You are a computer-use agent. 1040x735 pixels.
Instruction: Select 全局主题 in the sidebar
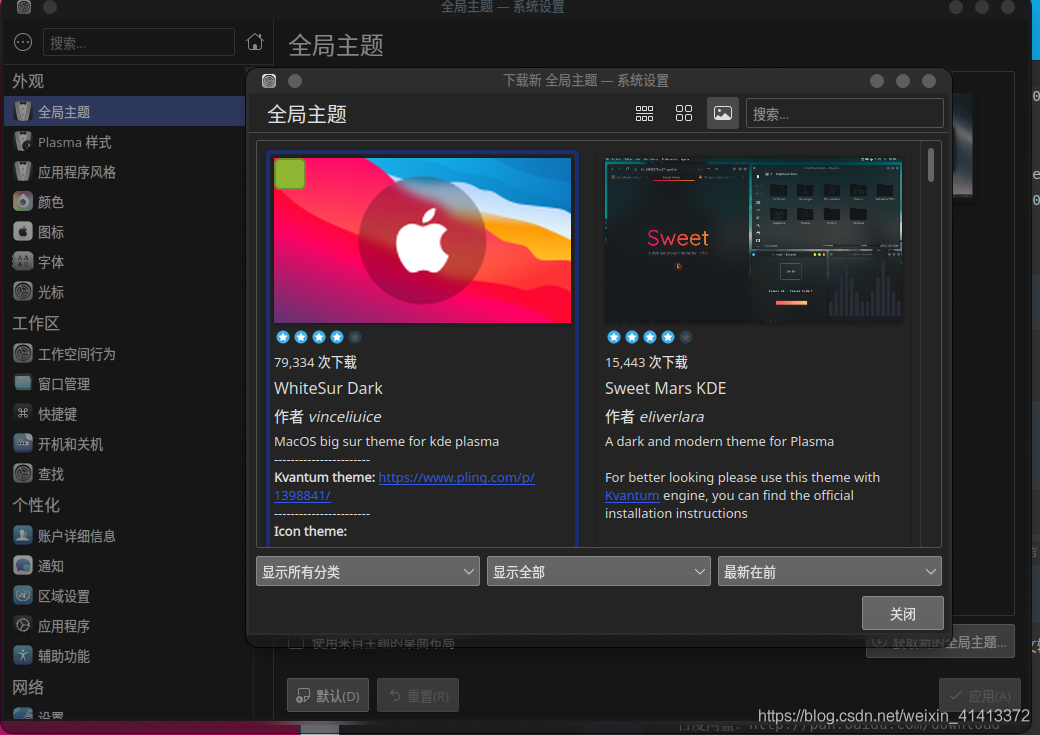(x=125, y=111)
